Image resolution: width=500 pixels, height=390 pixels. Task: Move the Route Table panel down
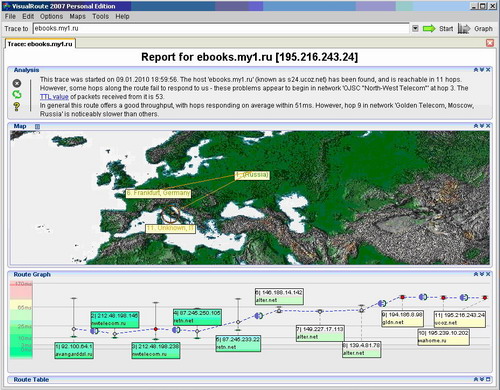point(482,379)
